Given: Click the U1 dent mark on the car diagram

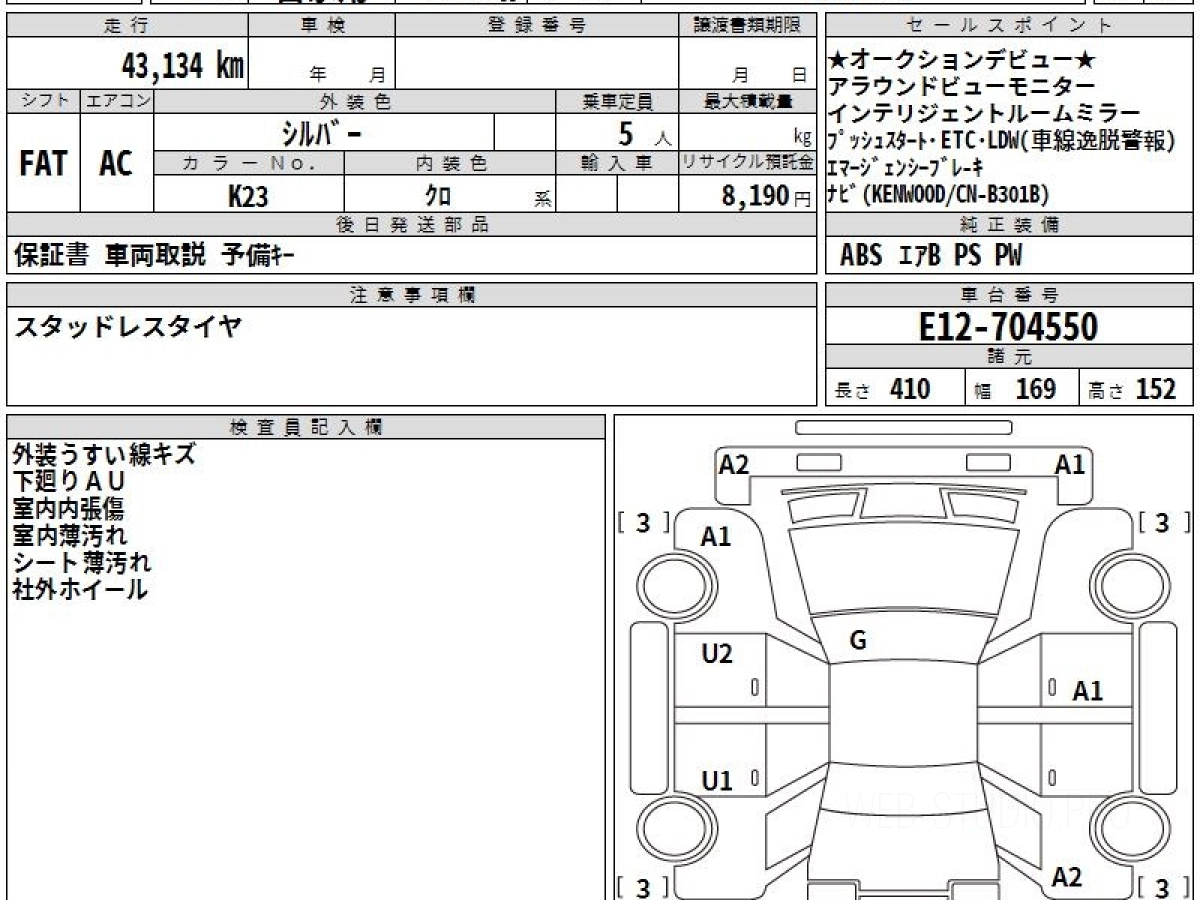Looking at the screenshot, I should [x=717, y=781].
